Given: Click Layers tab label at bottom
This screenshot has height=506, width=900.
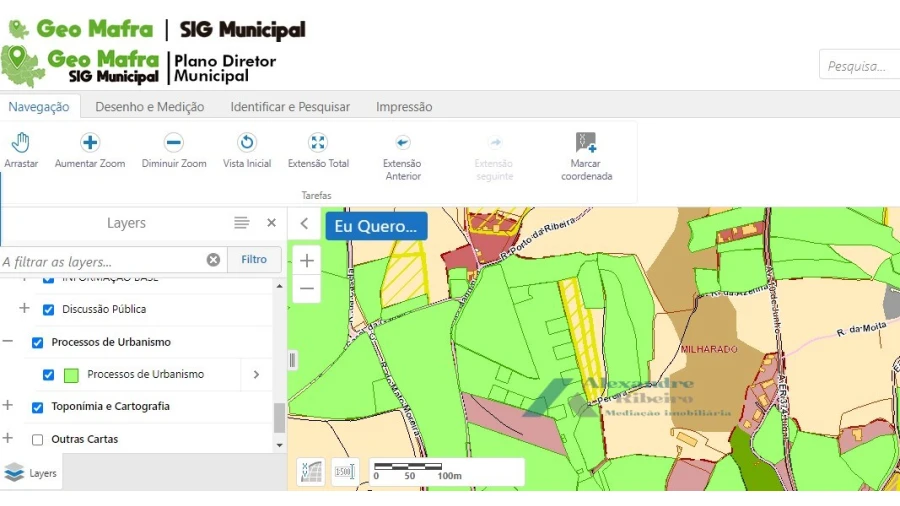Looking at the screenshot, I should coord(43,473).
